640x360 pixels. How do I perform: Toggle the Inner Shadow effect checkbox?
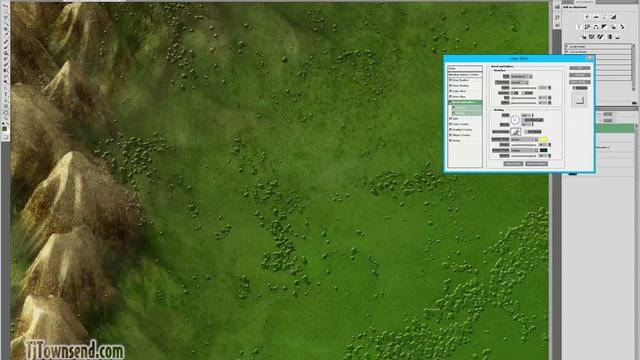coord(450,86)
